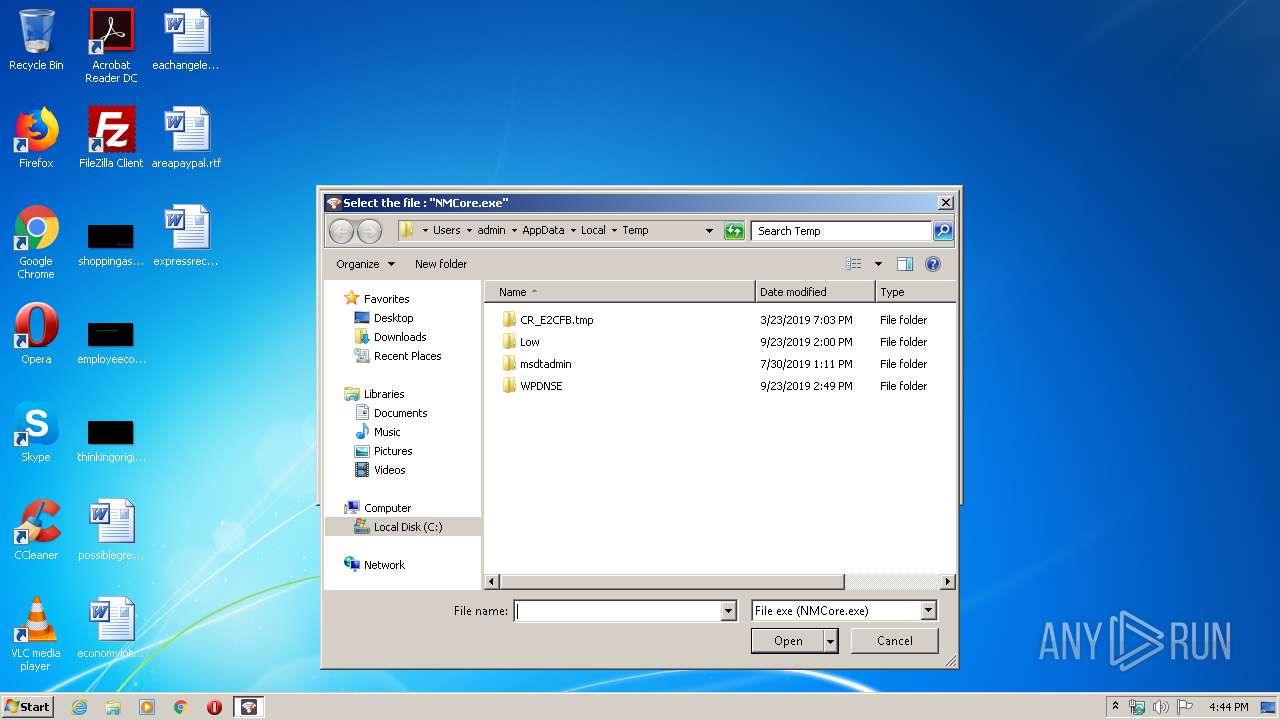Image resolution: width=1280 pixels, height=720 pixels.
Task: Click the File name input field
Action: (618, 611)
